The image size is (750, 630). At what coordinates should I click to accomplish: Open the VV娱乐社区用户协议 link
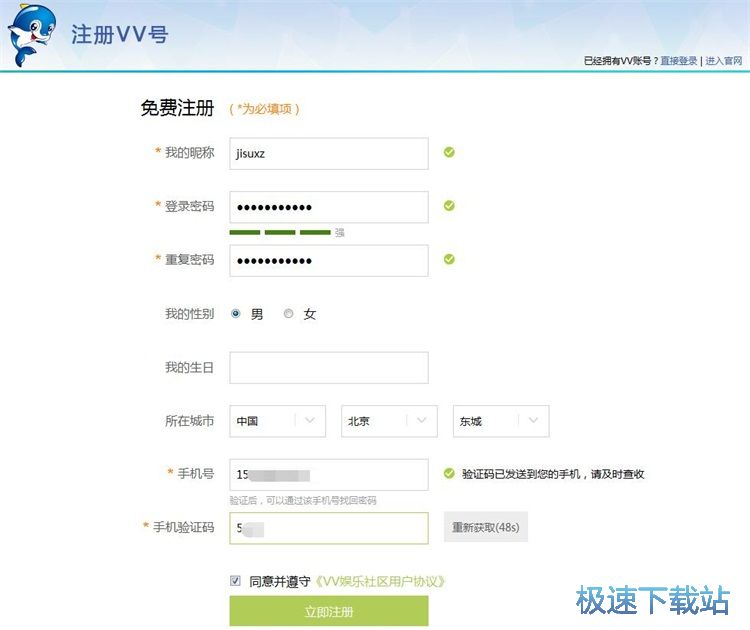coord(379,582)
